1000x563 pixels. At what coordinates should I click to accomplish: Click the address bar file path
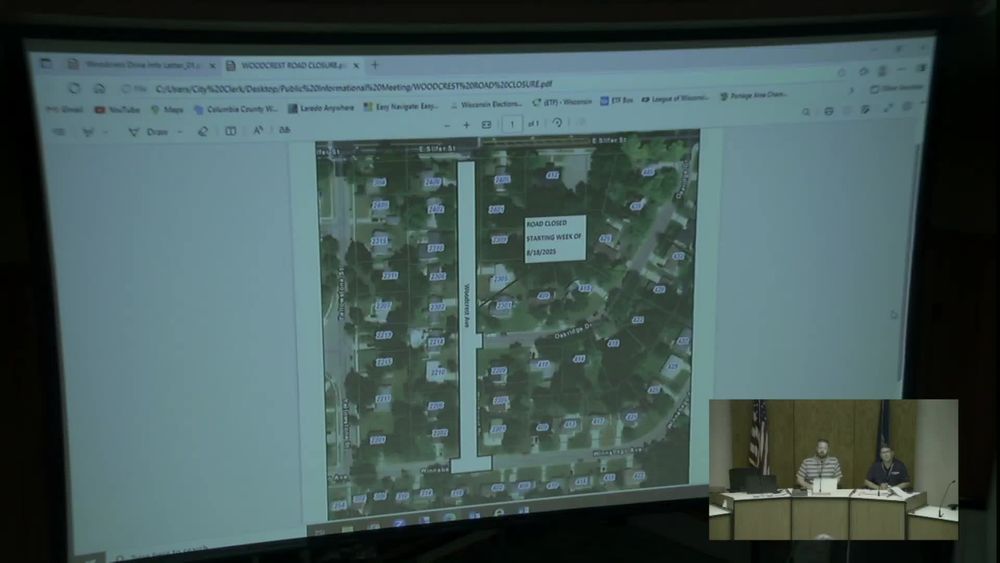pos(354,85)
